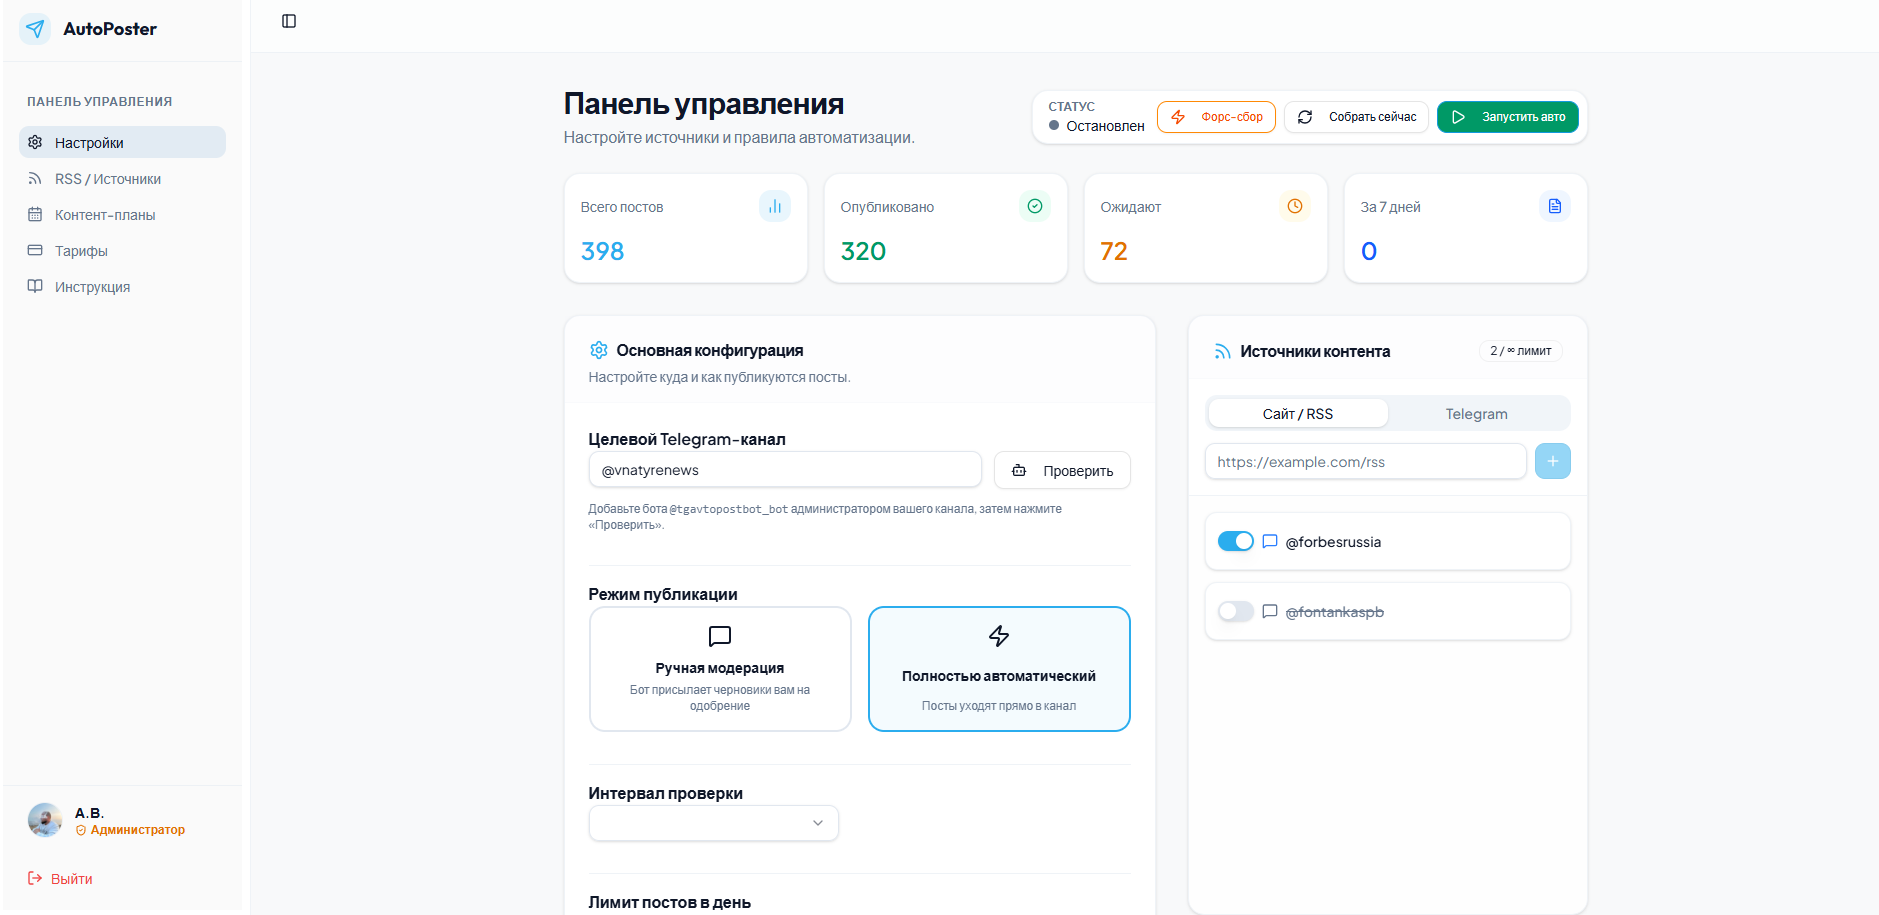Go to RSS / Источники section
Screen dimensions: 1879x915
coord(122,179)
